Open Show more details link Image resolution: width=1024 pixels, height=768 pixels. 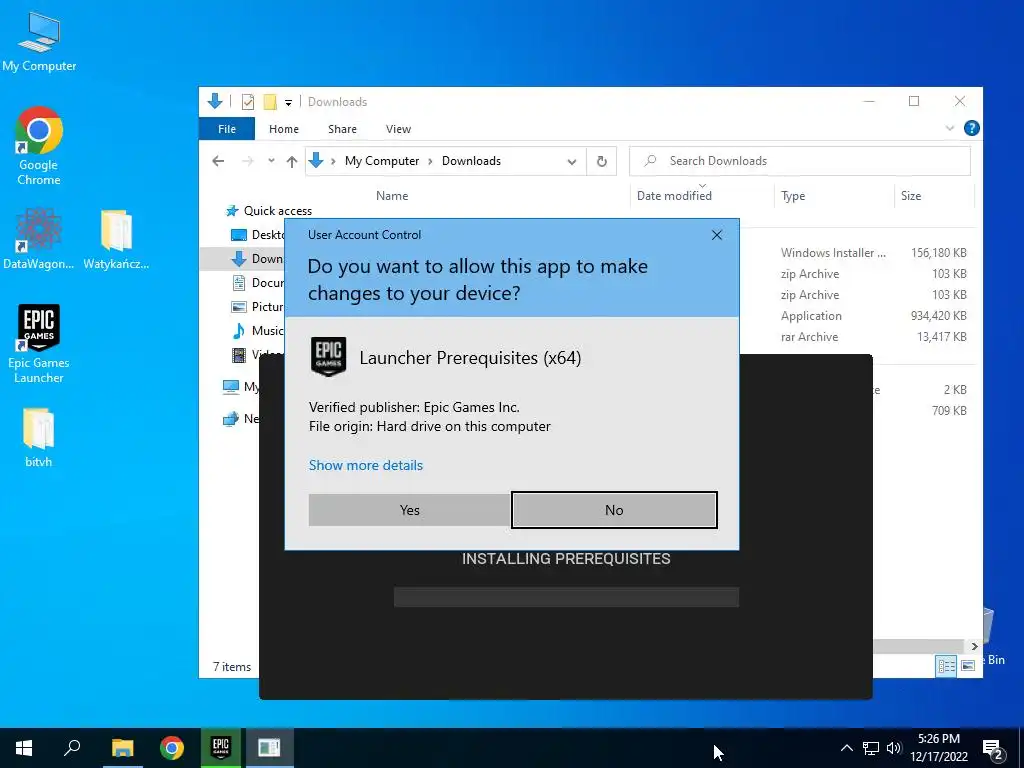tap(366, 465)
